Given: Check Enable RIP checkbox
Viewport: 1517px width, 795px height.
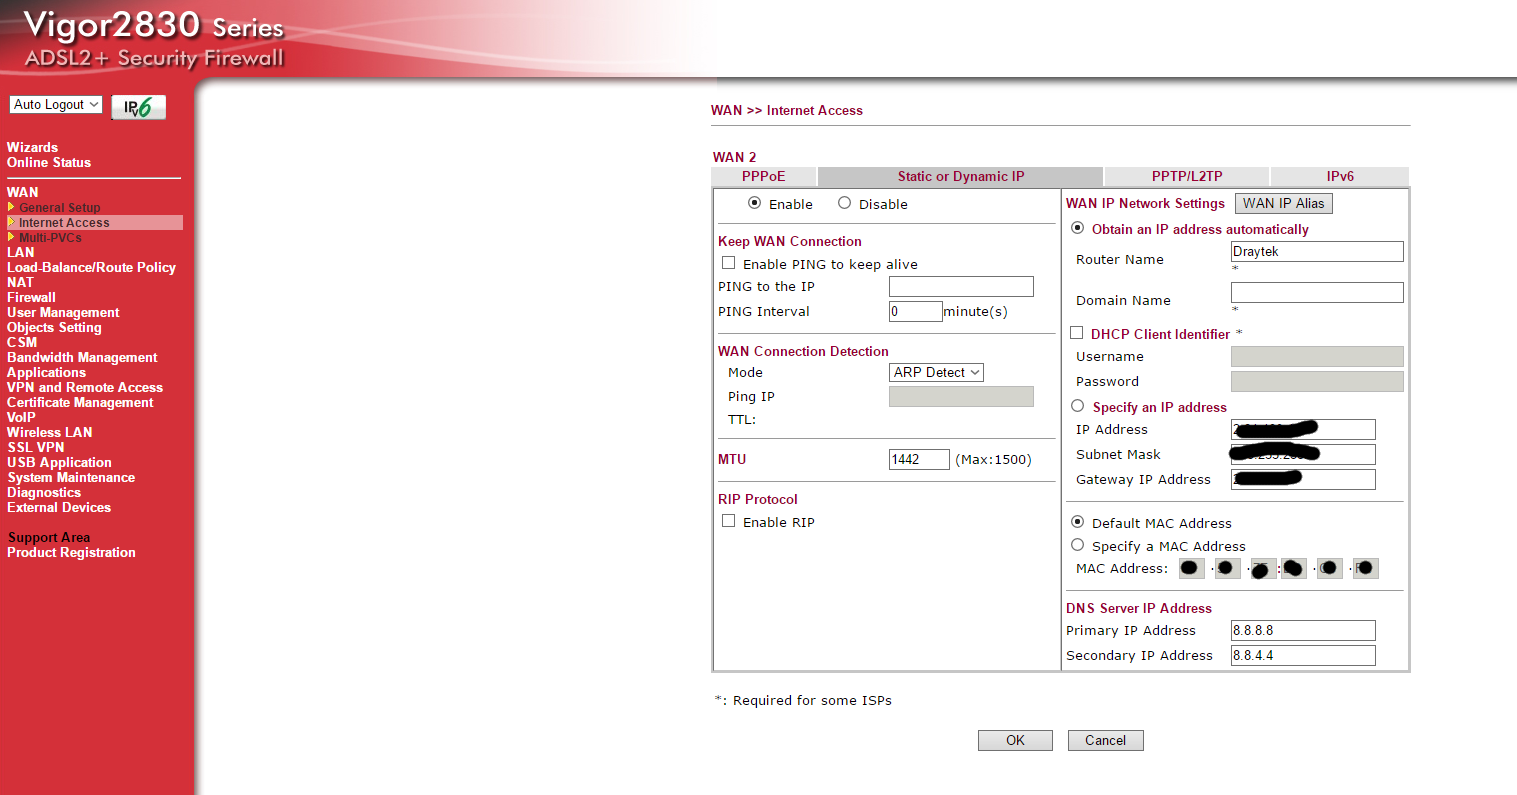Looking at the screenshot, I should pos(729,521).
